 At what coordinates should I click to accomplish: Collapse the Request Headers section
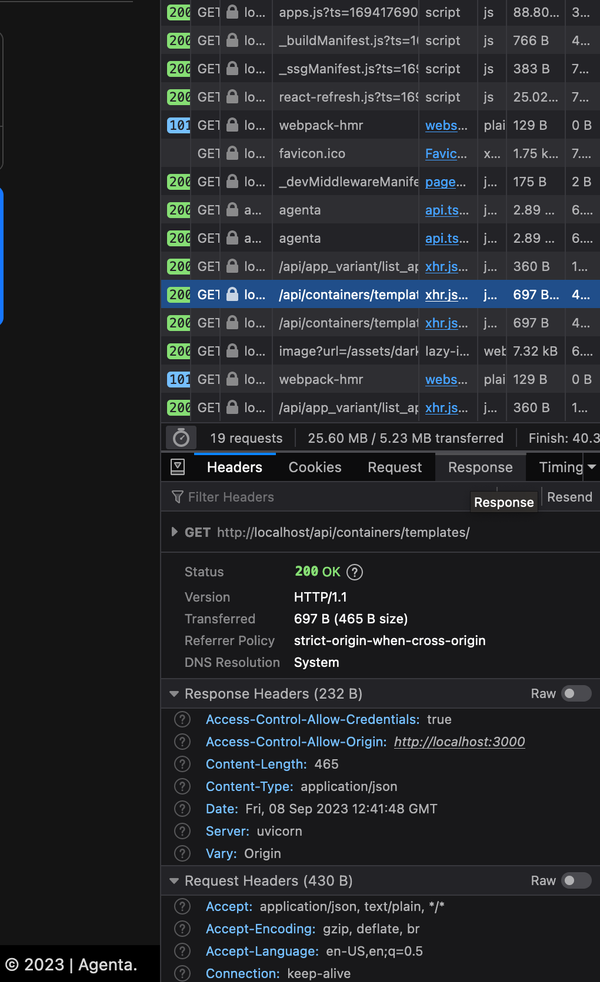click(174, 881)
